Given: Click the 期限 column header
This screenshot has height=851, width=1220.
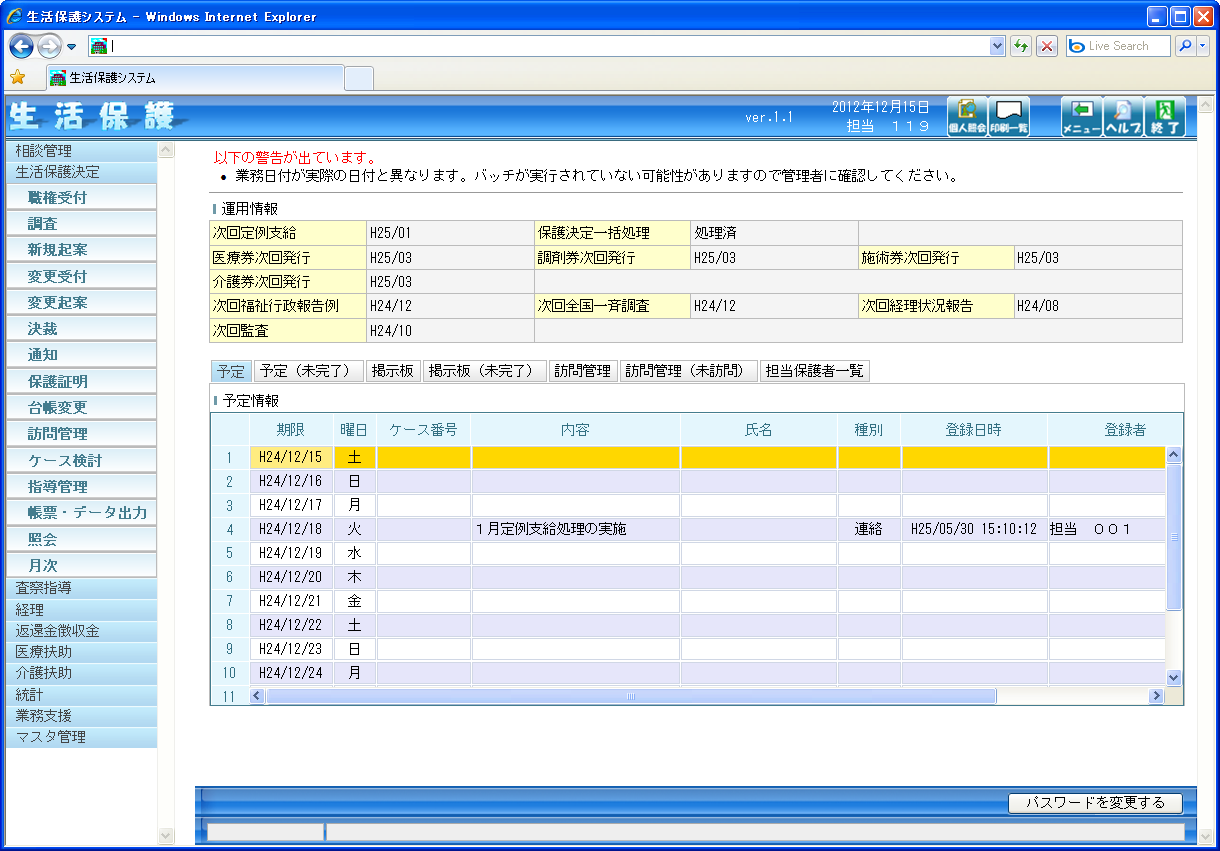Looking at the screenshot, I should (291, 430).
